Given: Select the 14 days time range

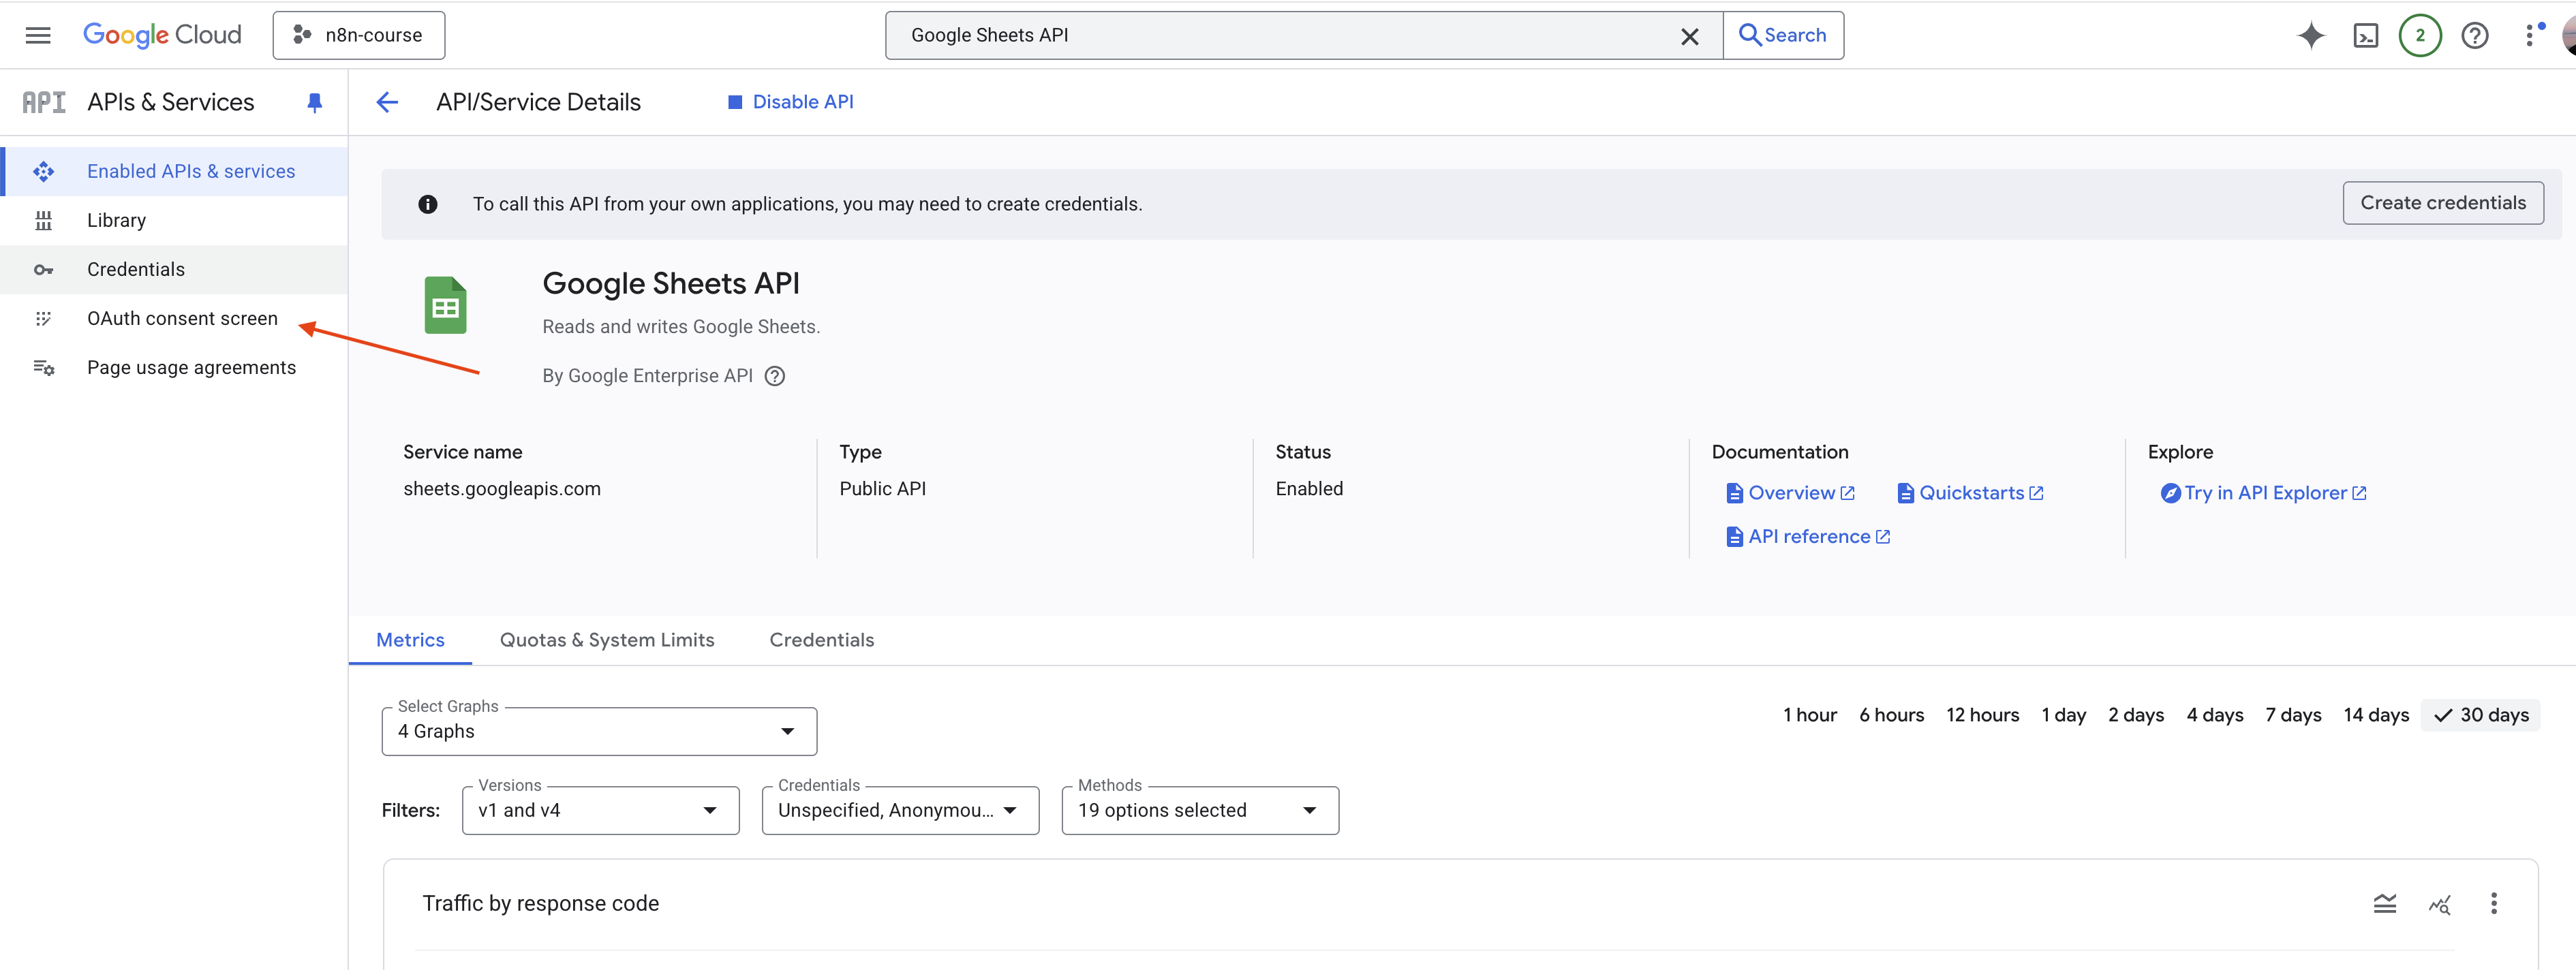Looking at the screenshot, I should tap(2376, 715).
